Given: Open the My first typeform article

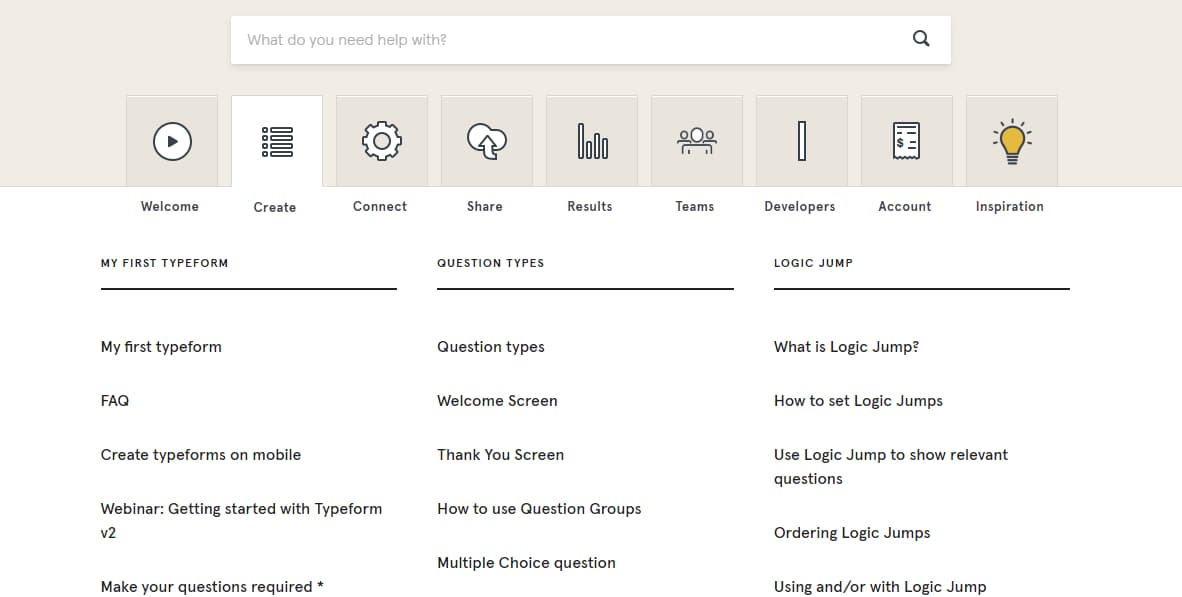Looking at the screenshot, I should [x=161, y=346].
